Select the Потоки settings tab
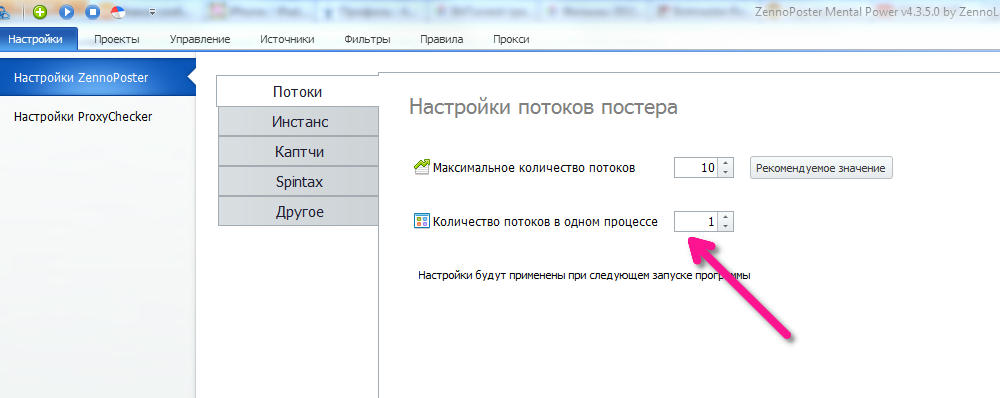The width and height of the screenshot is (1000, 398). [x=297, y=92]
